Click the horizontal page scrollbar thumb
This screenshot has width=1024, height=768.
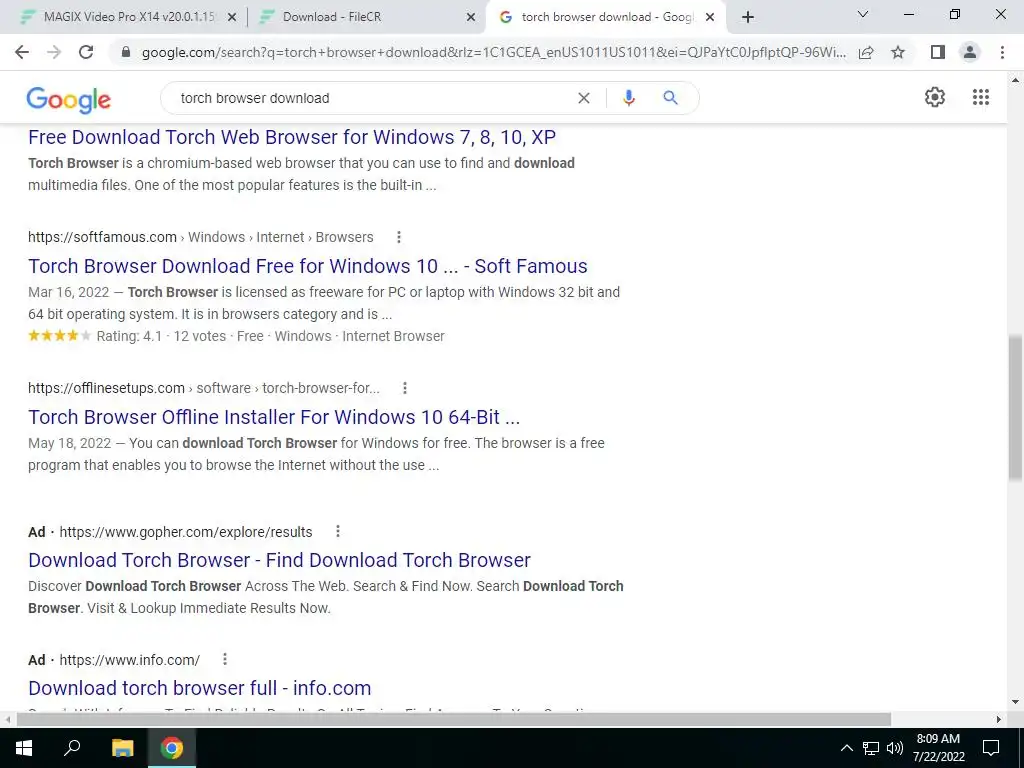tap(454, 719)
